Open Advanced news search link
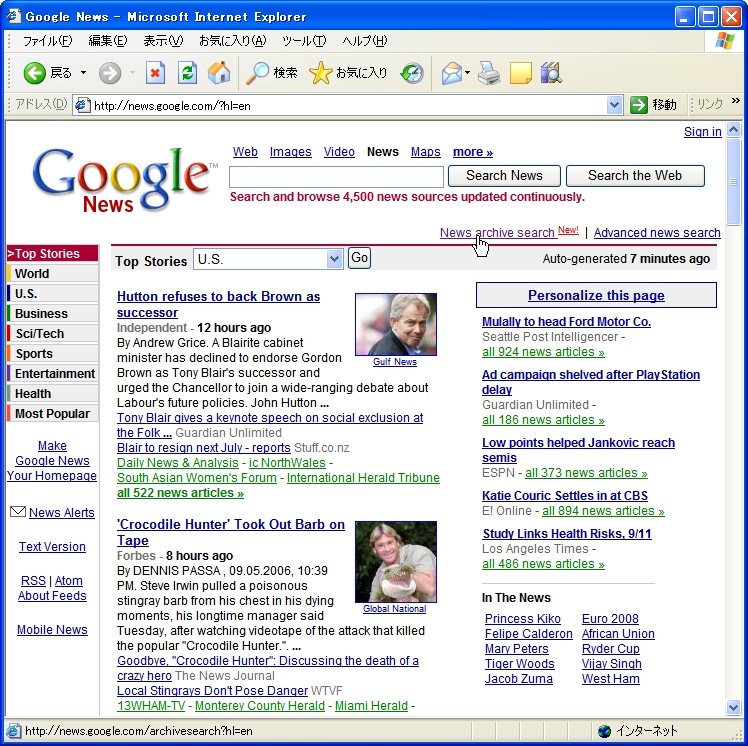Image resolution: width=748 pixels, height=746 pixels. pyautogui.click(x=657, y=233)
